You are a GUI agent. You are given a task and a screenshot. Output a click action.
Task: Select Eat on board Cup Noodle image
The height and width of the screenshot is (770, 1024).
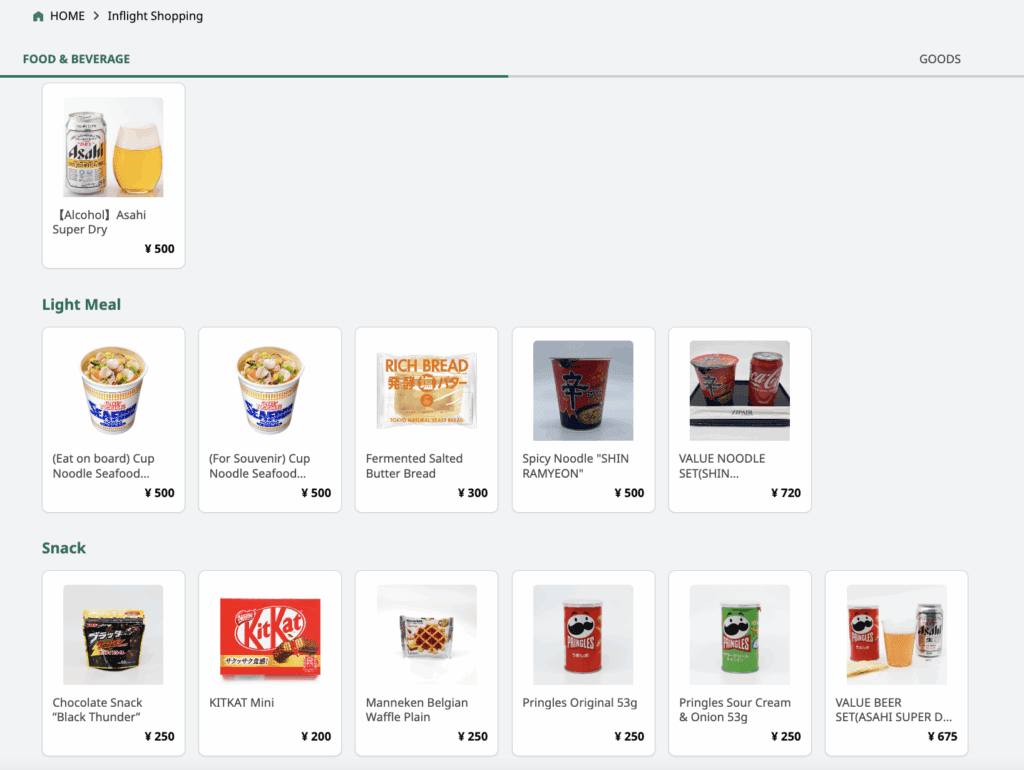click(x=113, y=390)
